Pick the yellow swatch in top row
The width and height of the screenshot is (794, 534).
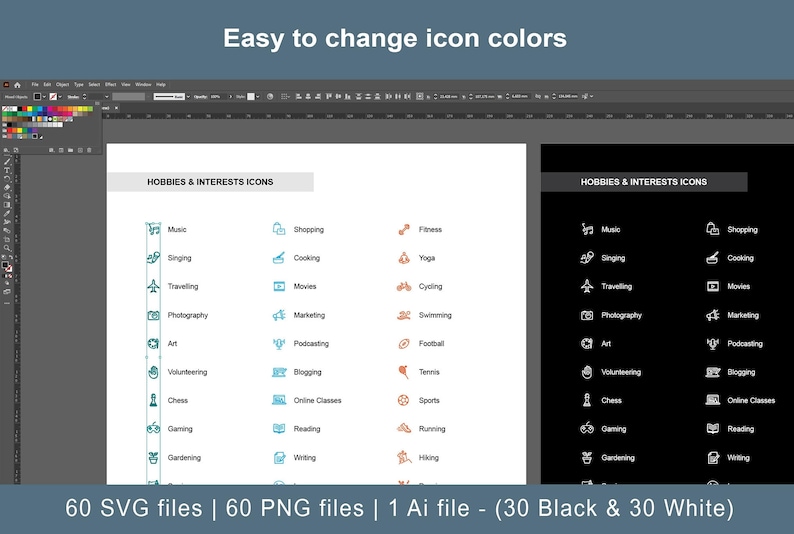click(x=29, y=109)
